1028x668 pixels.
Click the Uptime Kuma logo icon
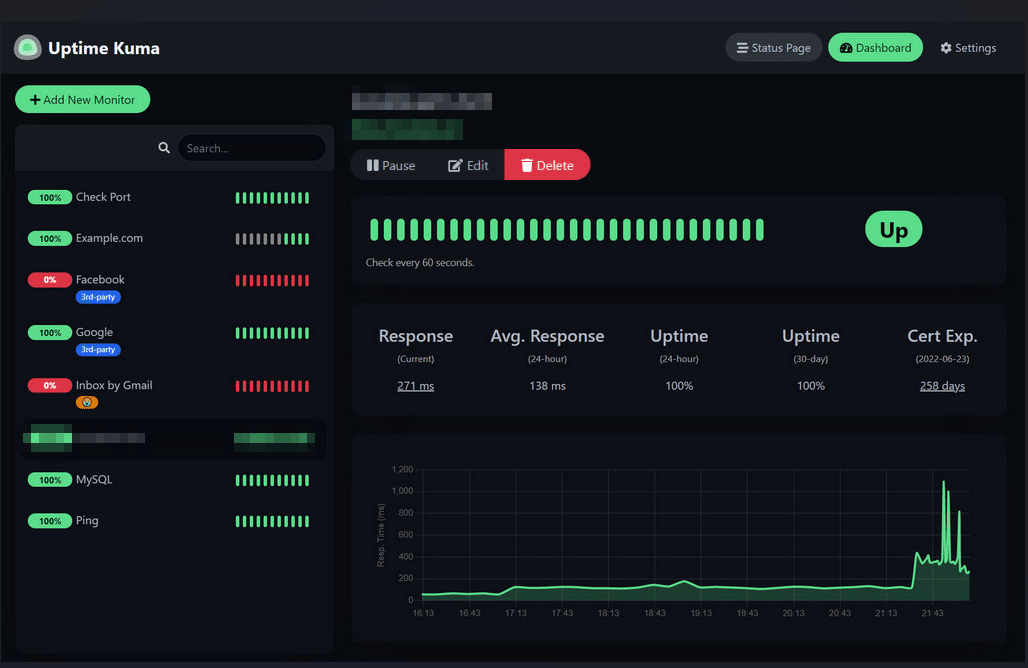click(x=28, y=48)
